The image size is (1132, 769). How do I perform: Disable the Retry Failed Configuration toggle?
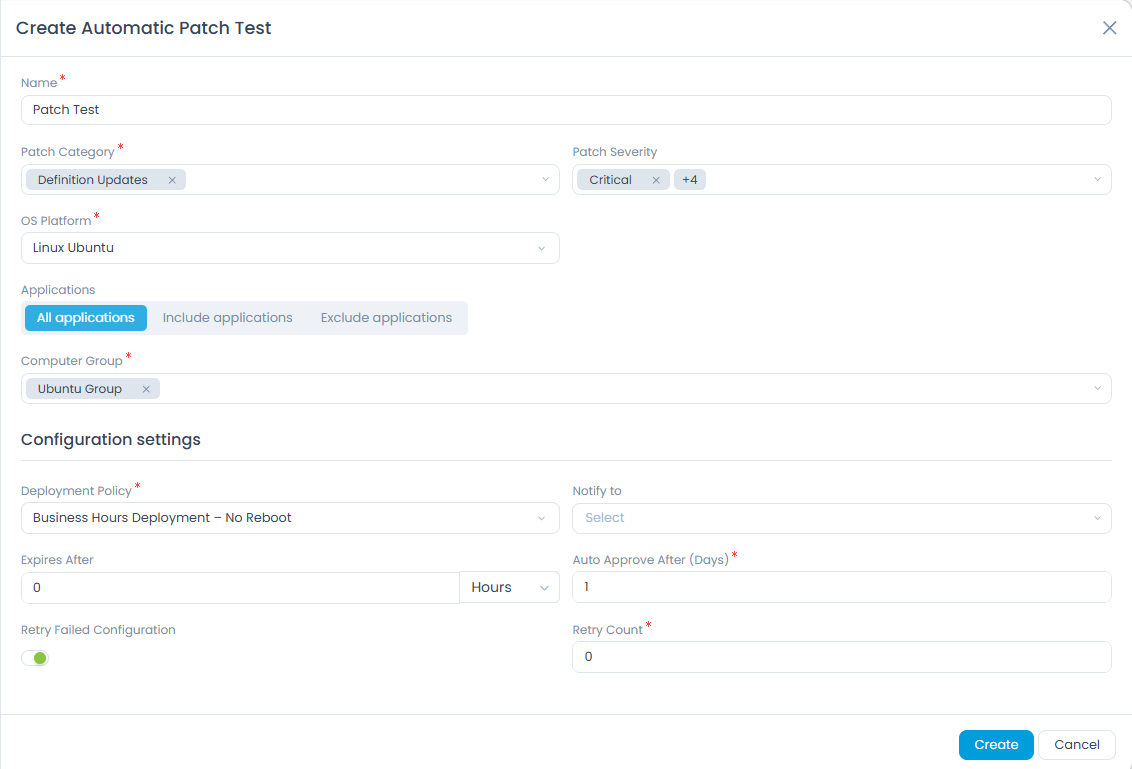click(35, 658)
